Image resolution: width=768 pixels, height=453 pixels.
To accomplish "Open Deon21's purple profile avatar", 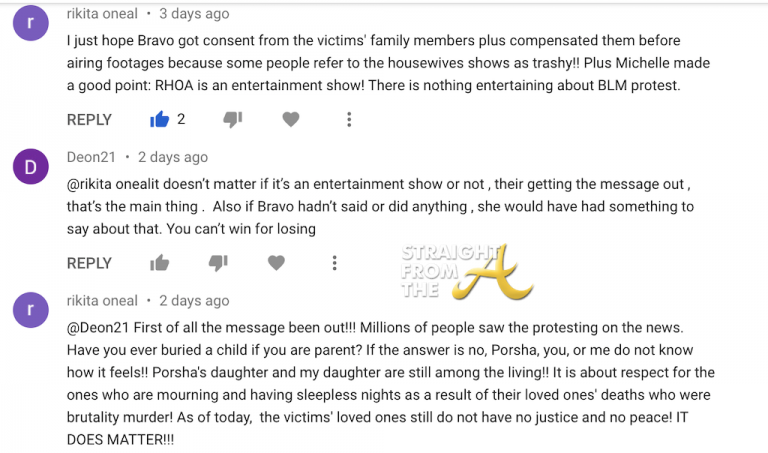I will [x=31, y=169].
